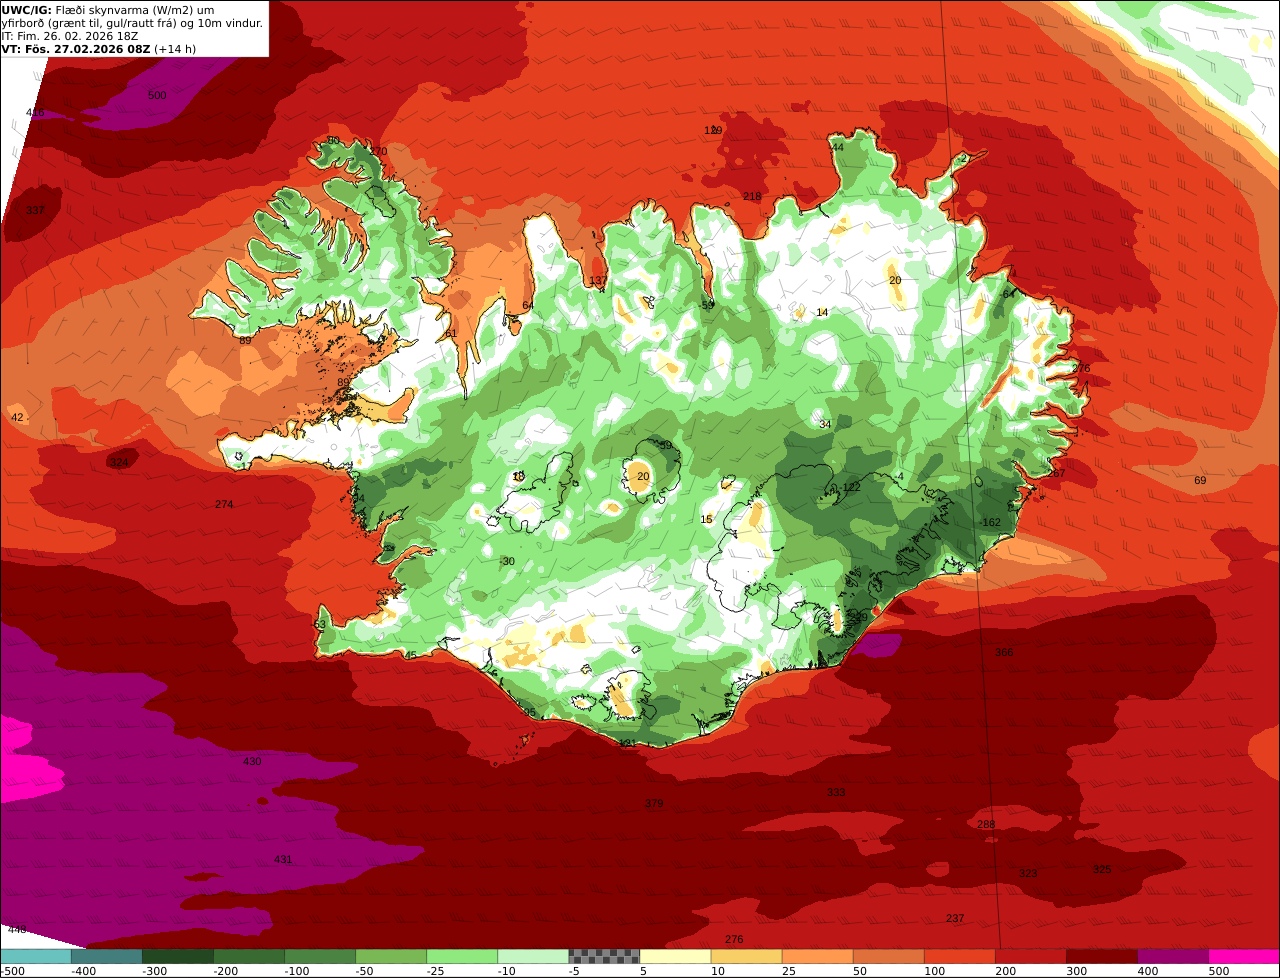Click the red 200 to 300 legend swatch
This screenshot has height=978, width=1280.
click(1030, 956)
